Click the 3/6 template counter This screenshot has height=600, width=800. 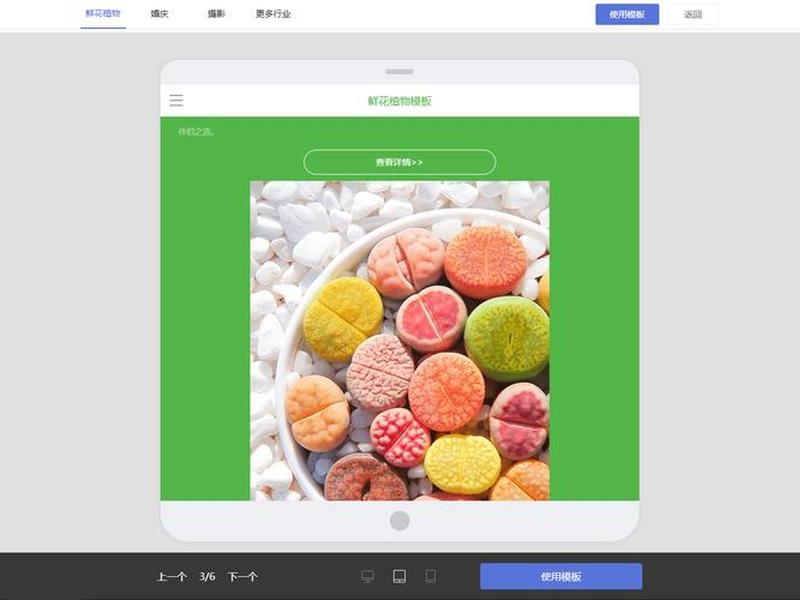click(207, 577)
